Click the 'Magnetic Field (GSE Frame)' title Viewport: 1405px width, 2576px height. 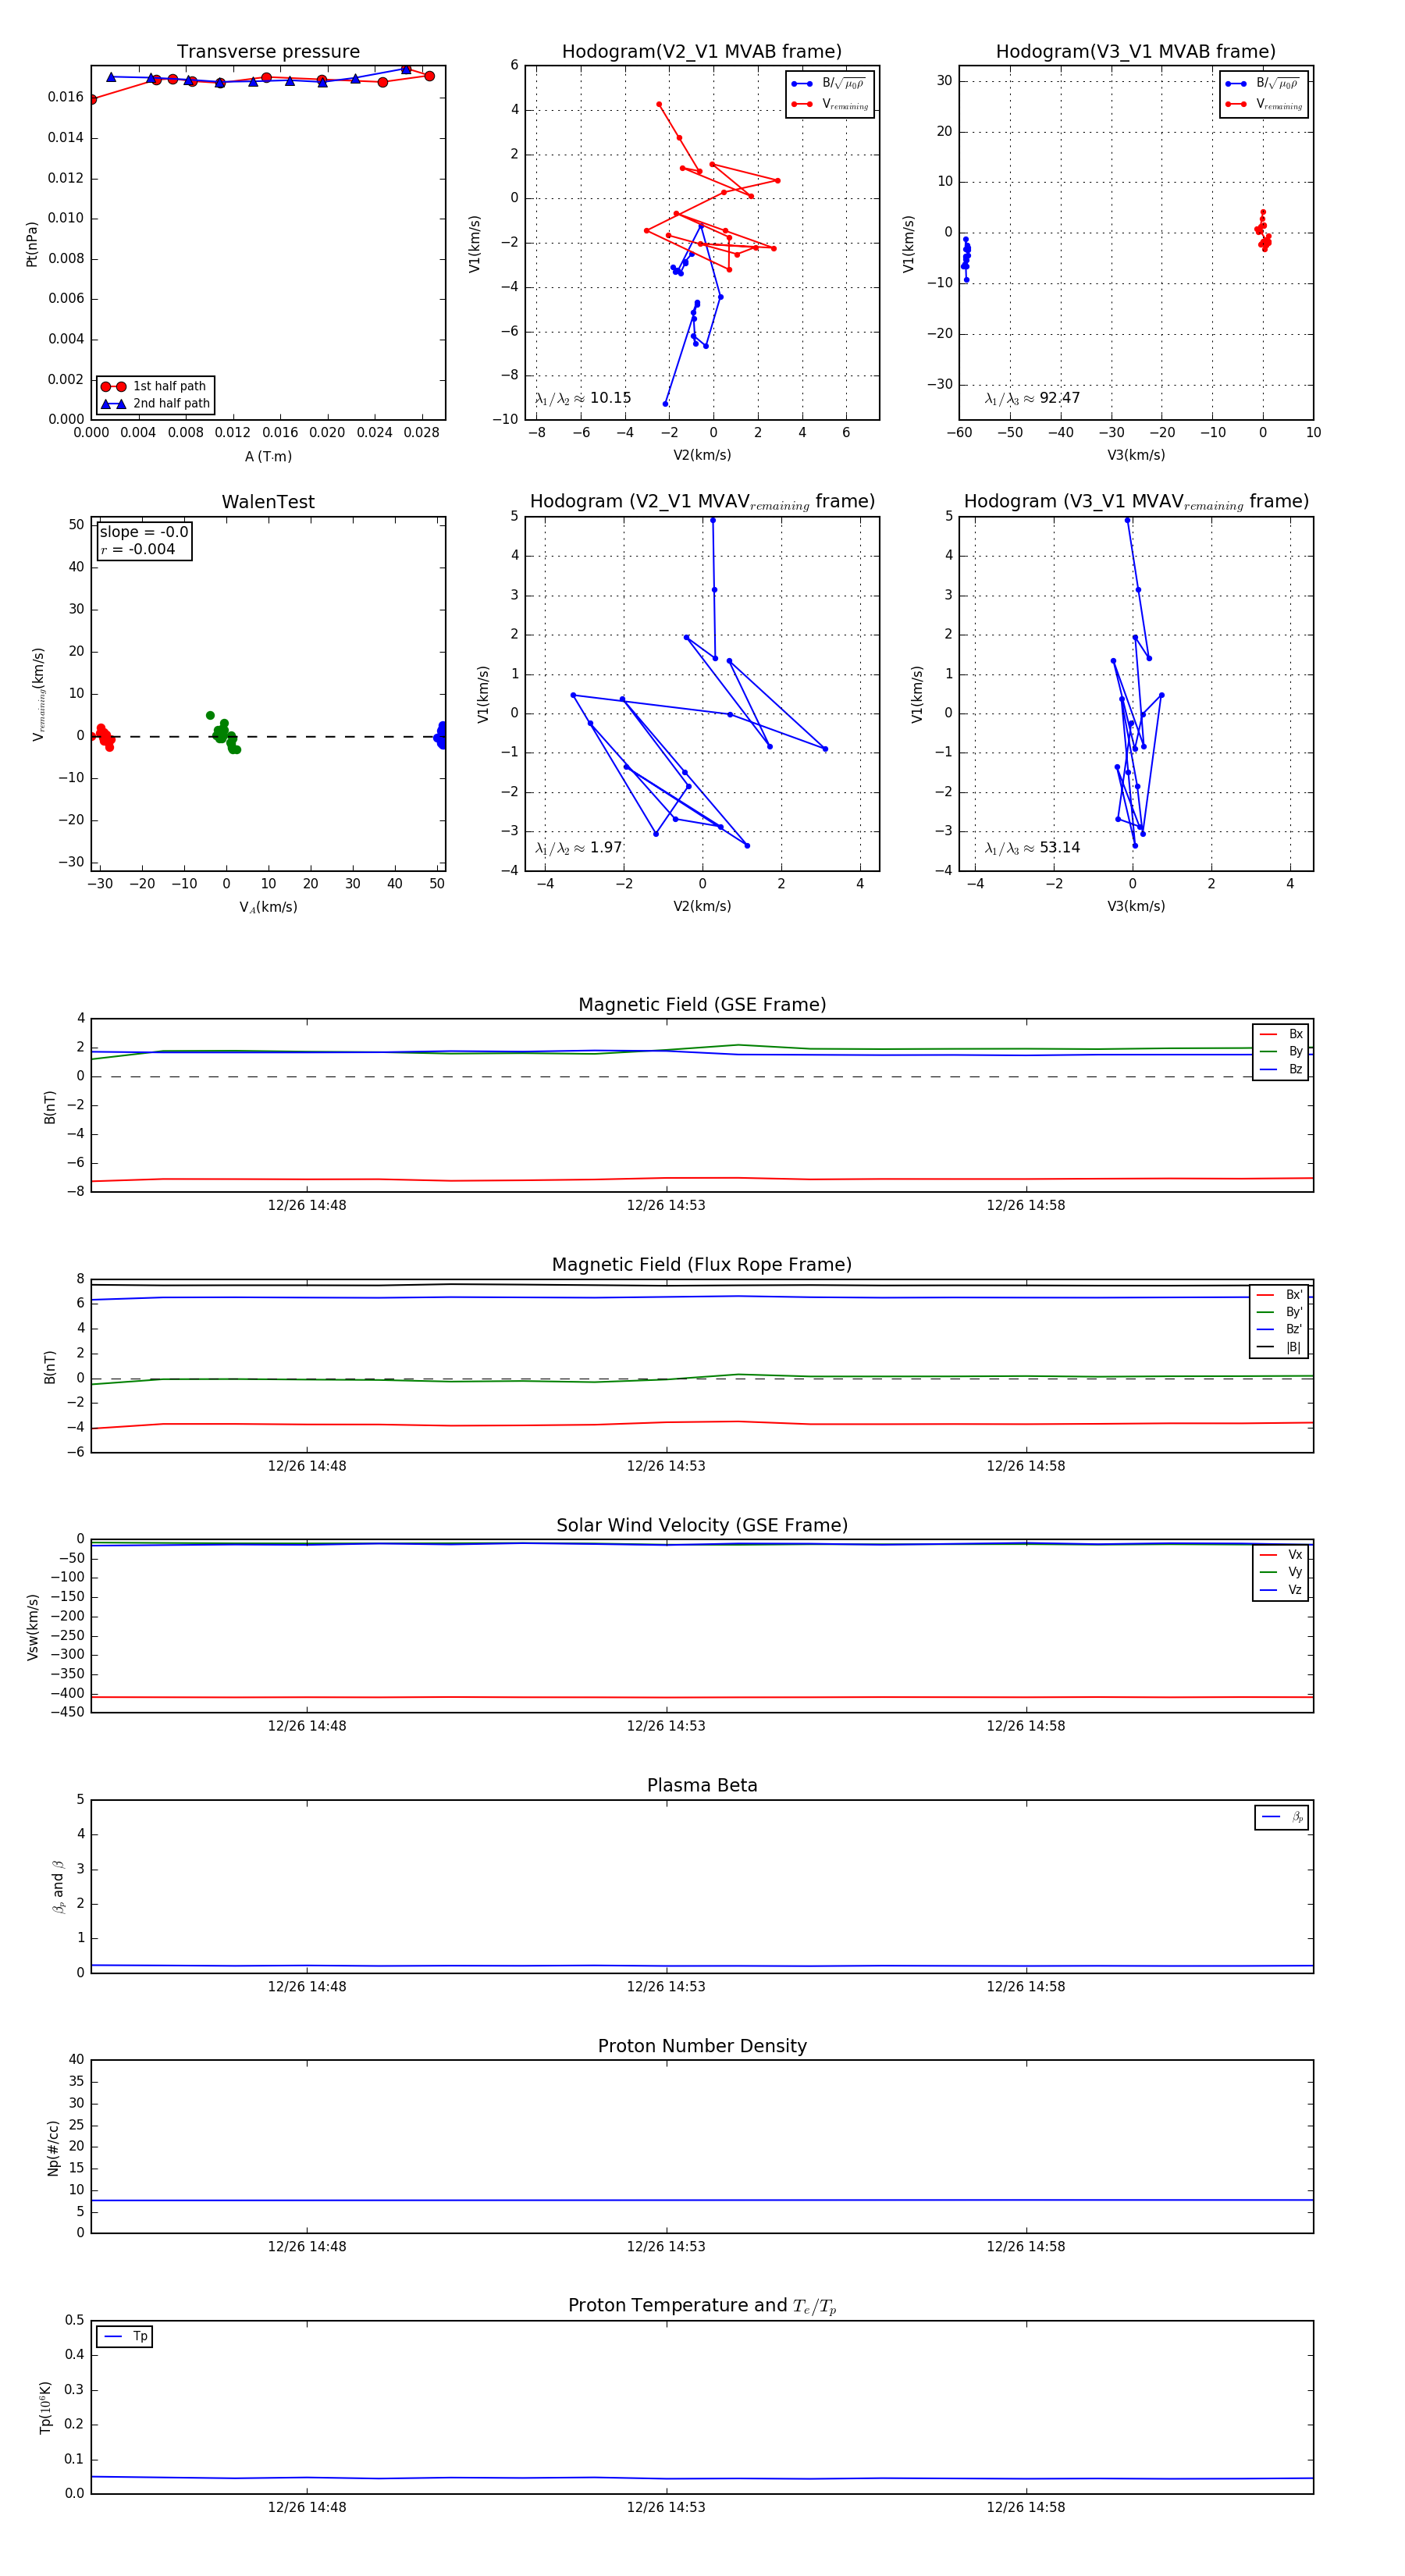[702, 1005]
